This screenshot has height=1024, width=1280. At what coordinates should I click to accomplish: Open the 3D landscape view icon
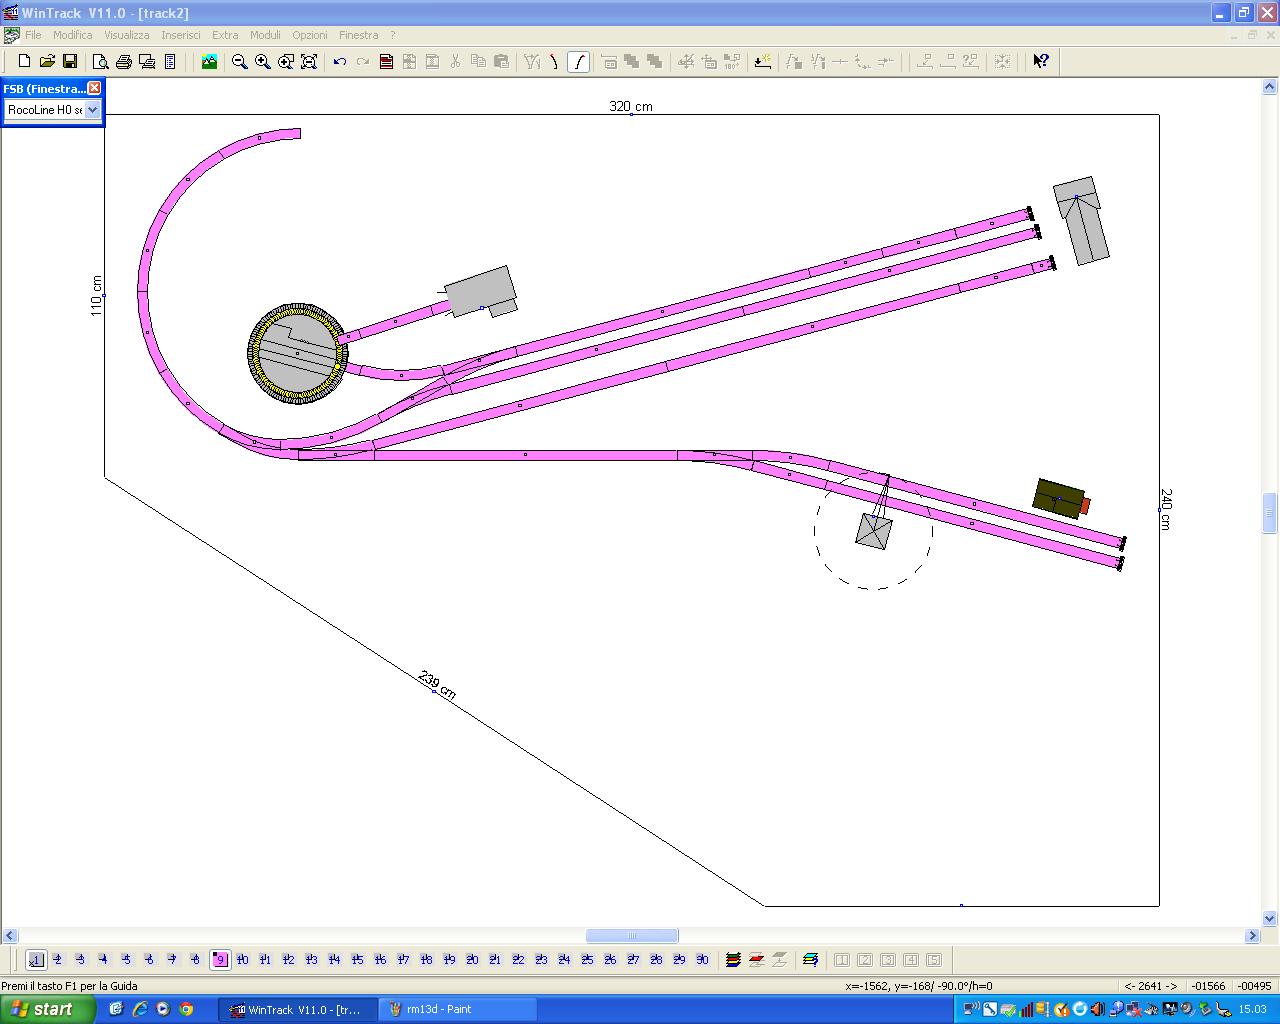pyautogui.click(x=209, y=61)
